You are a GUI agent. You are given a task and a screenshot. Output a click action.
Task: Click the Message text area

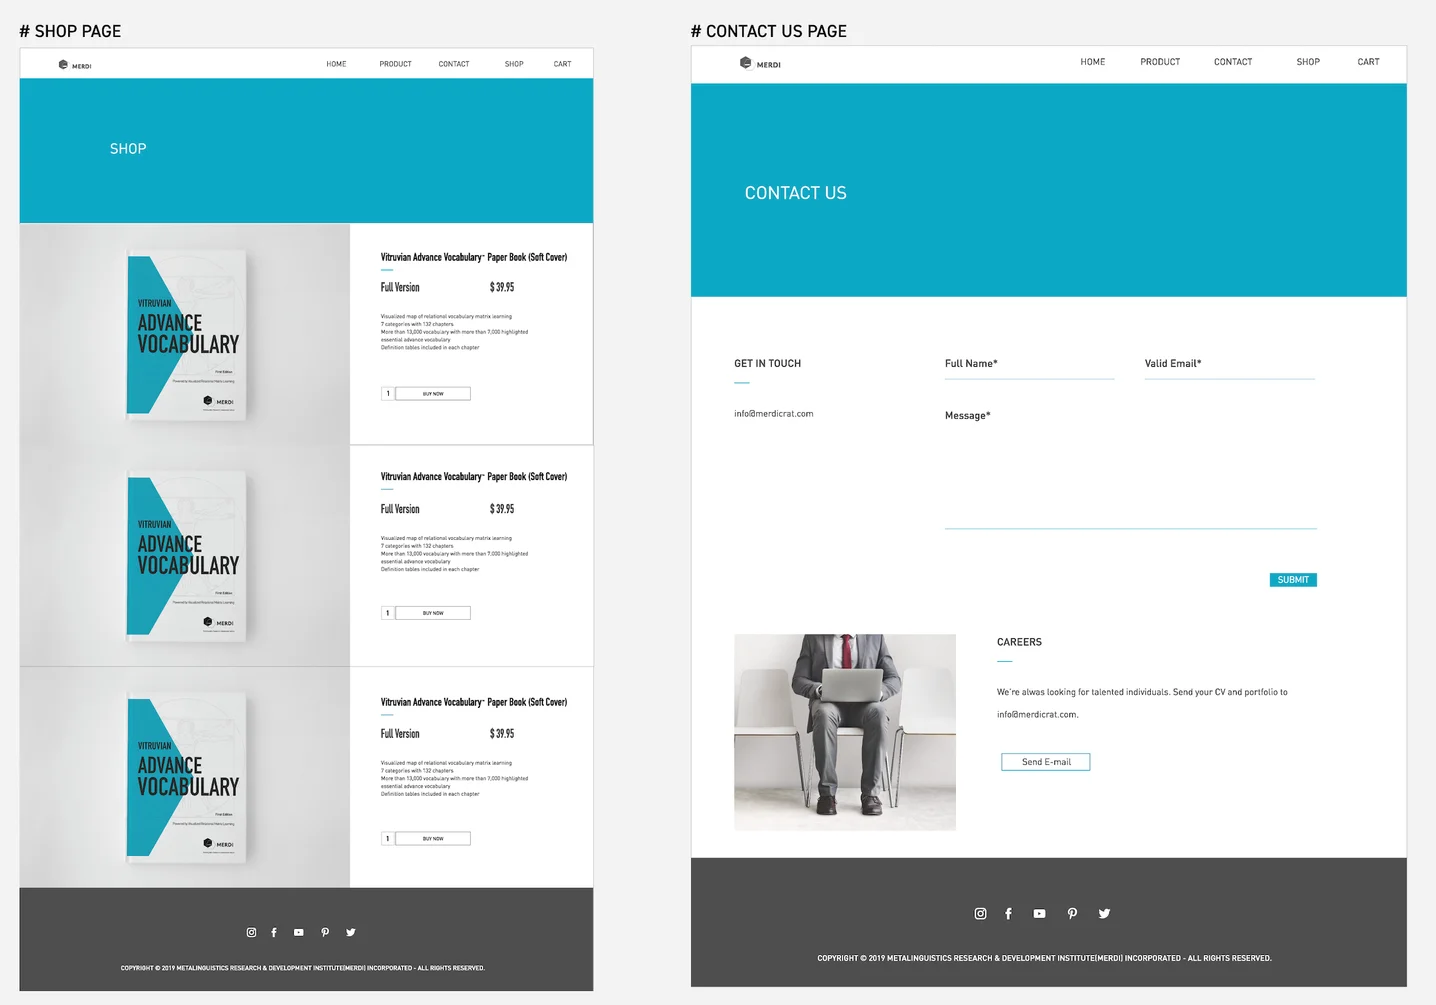pos(1131,467)
